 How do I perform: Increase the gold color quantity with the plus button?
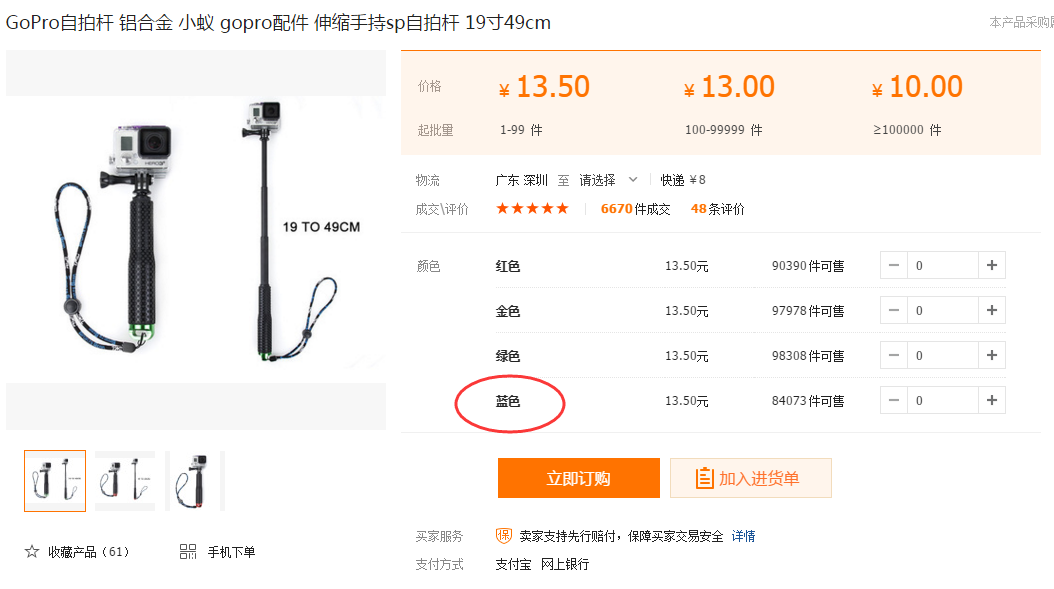point(991,311)
